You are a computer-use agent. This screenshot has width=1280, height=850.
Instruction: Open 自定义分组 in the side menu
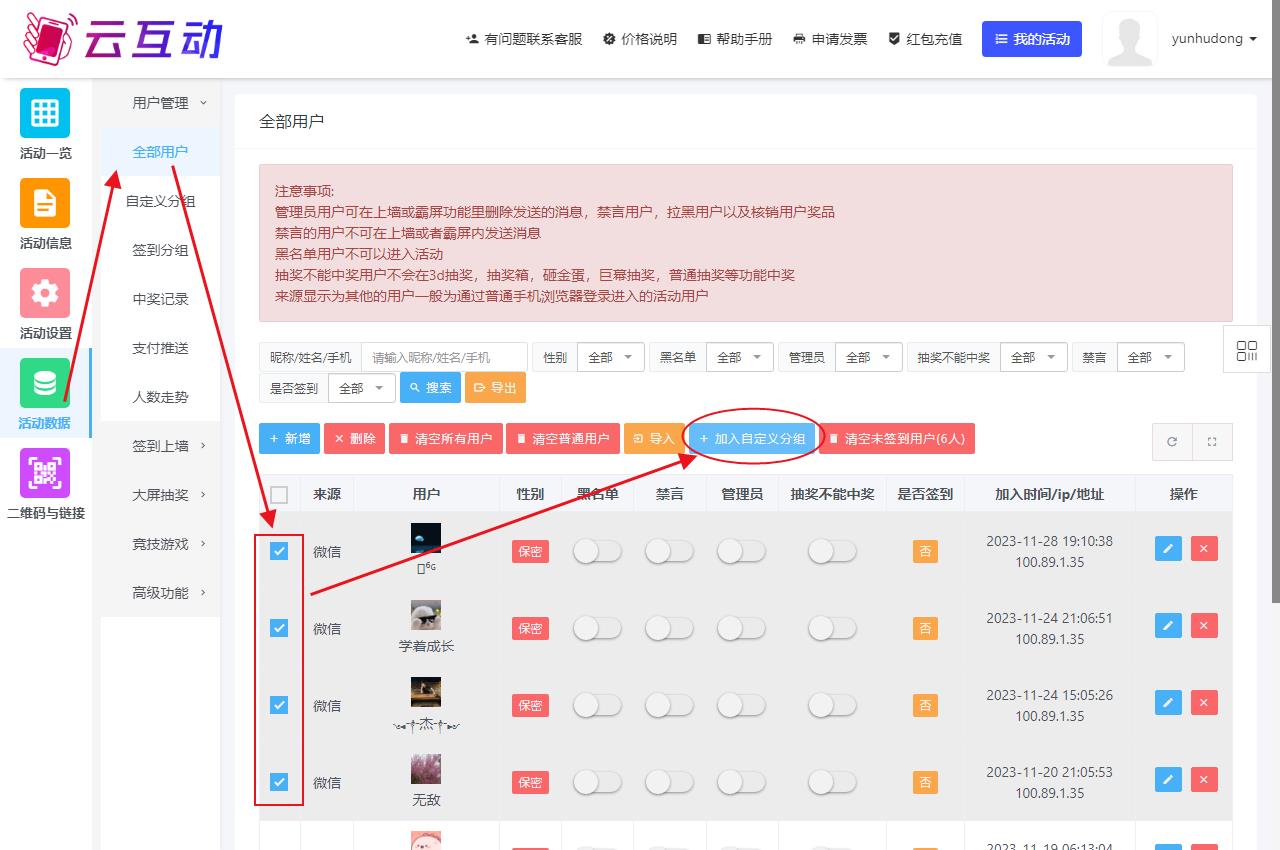160,201
